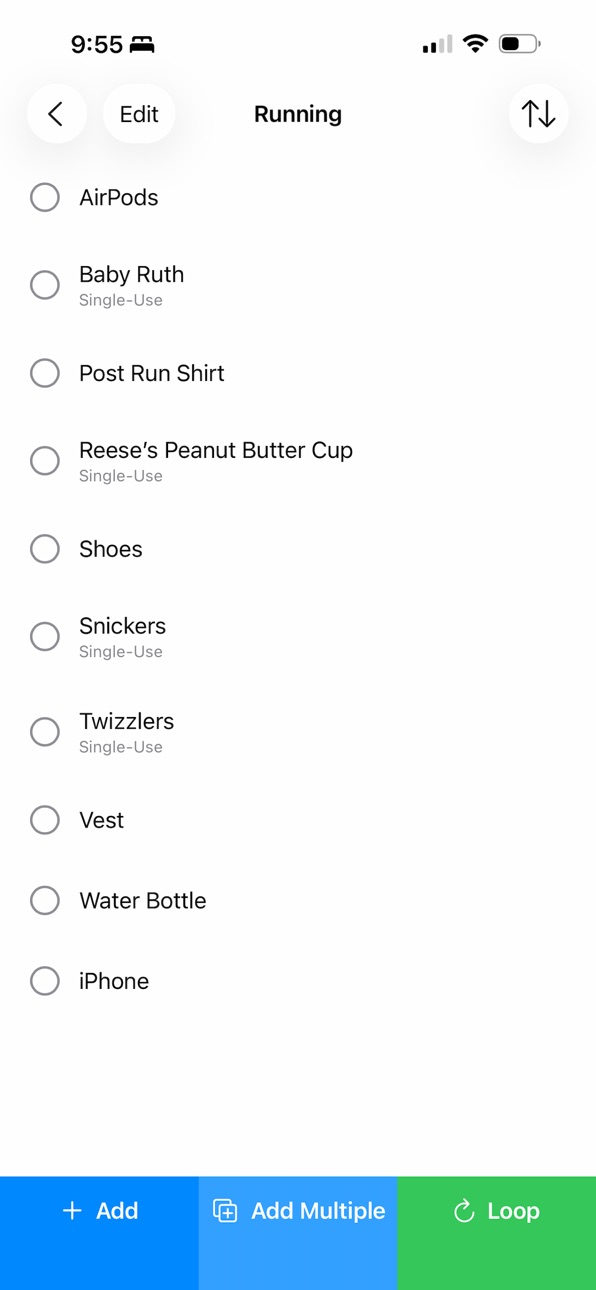Tap the Add Multiple button label

[318, 1211]
